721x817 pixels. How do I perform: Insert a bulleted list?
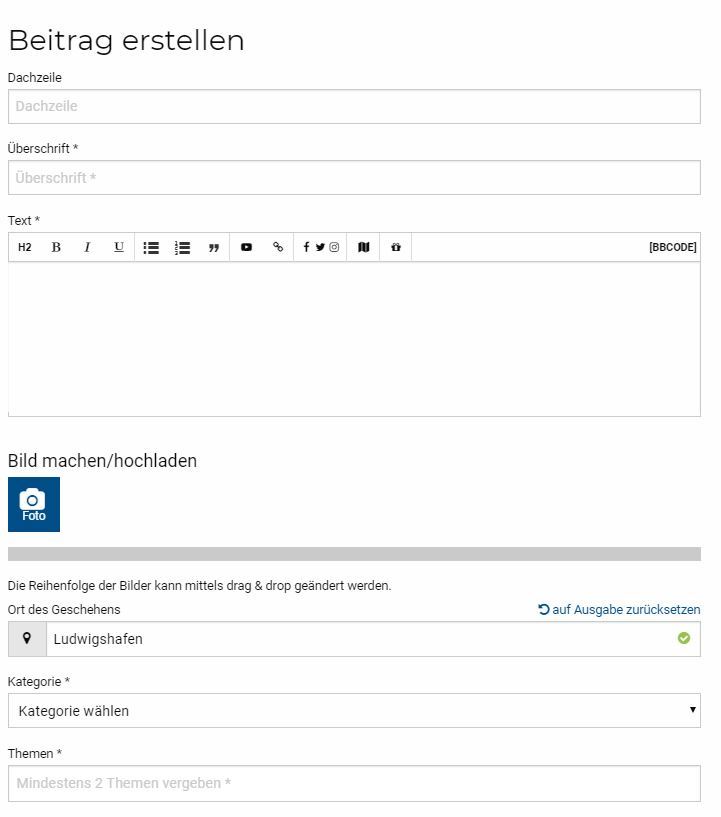click(151, 247)
